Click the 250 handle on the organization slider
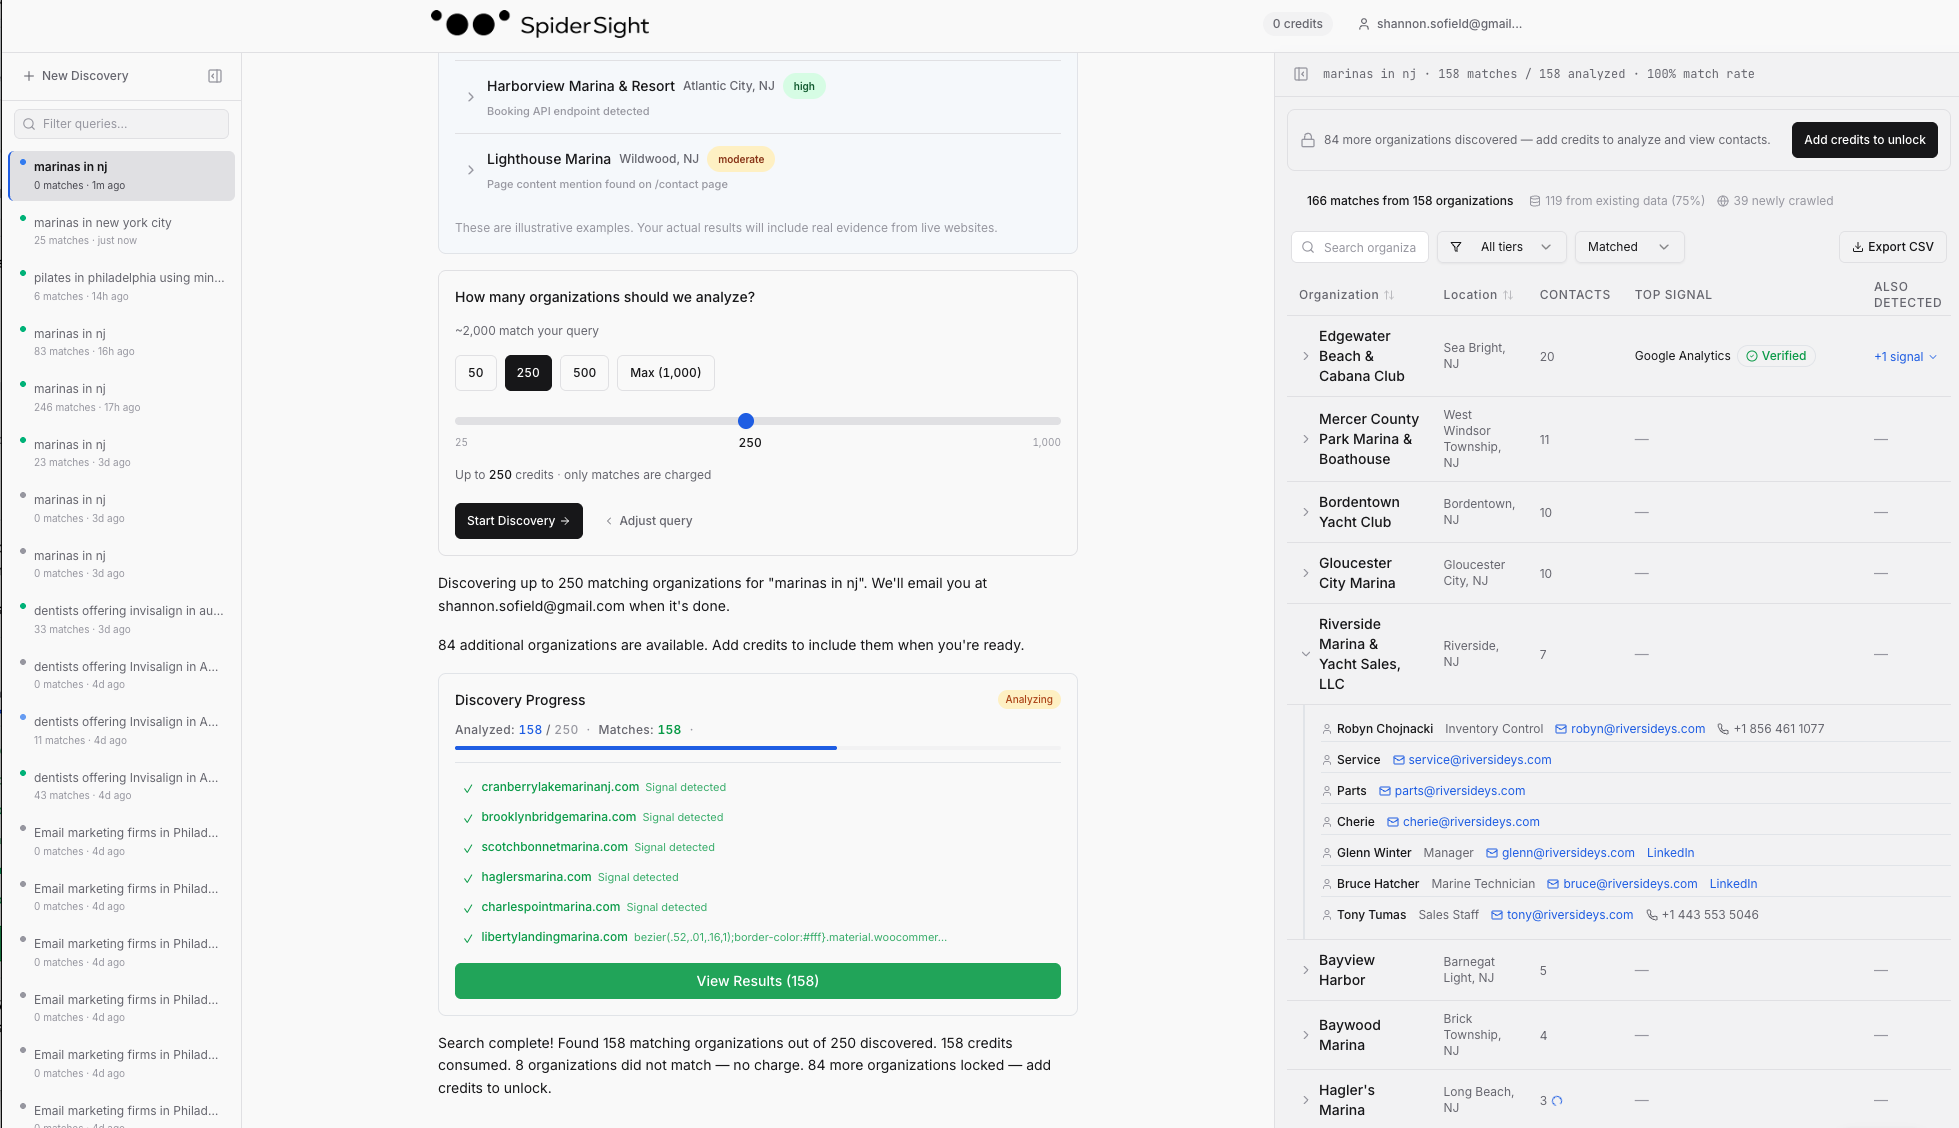The height and width of the screenshot is (1128, 1959). point(746,421)
